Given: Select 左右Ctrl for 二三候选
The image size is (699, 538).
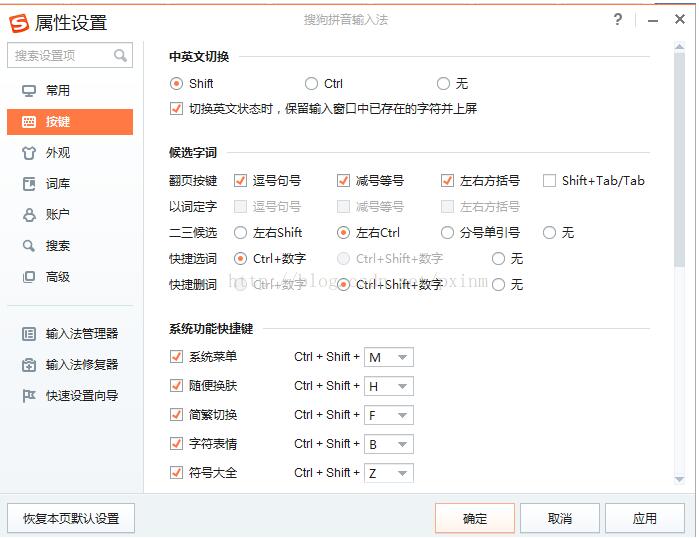Looking at the screenshot, I should 343,233.
